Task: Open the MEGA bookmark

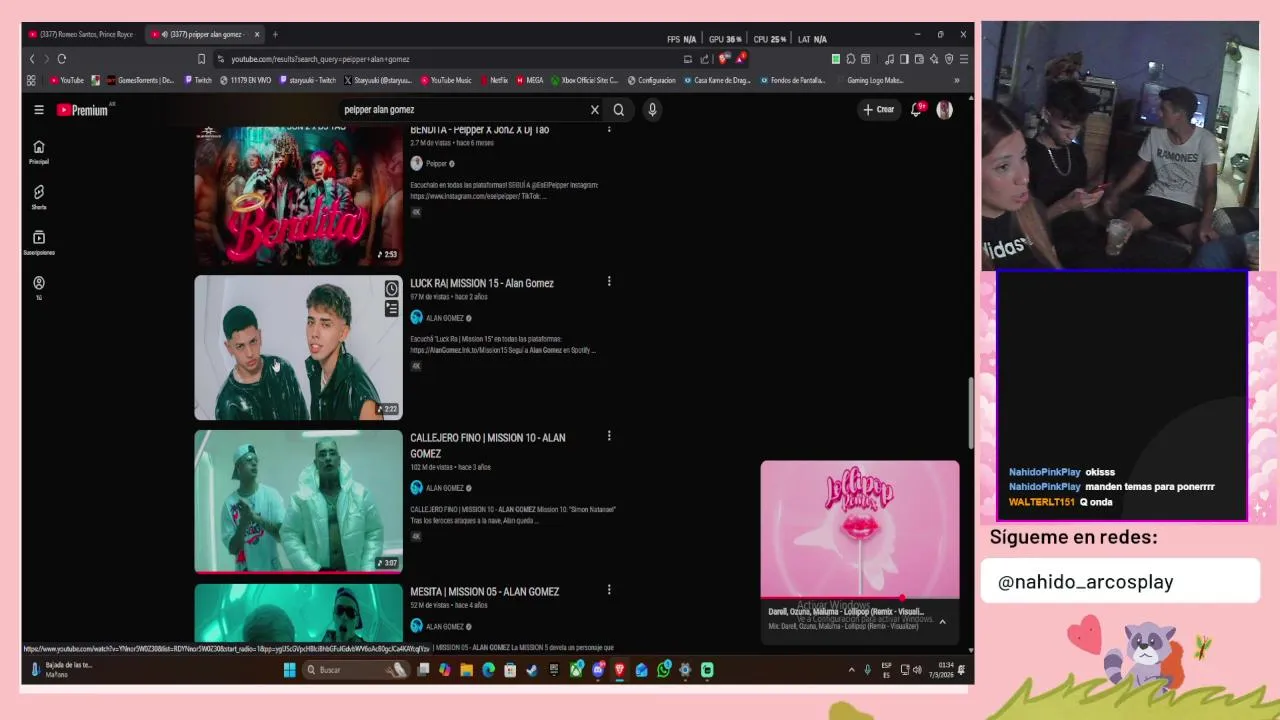Action: click(x=530, y=80)
